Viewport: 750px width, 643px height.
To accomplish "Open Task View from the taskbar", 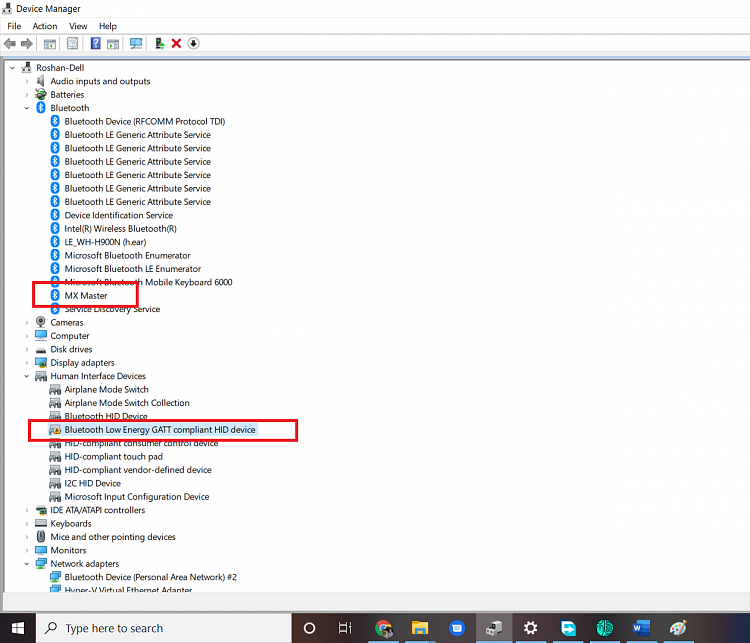I will click(x=345, y=628).
